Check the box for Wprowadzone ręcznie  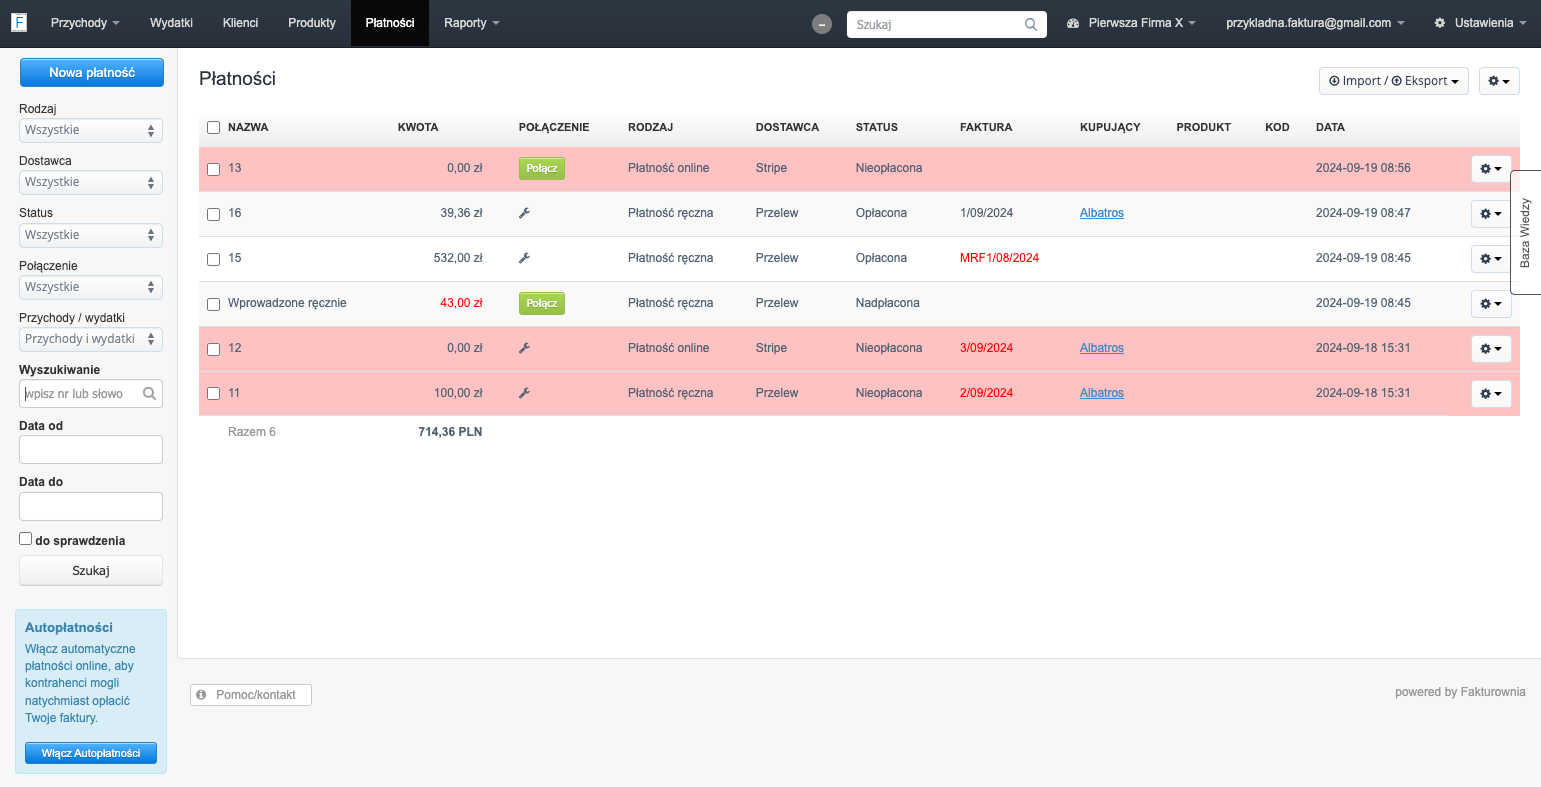(x=213, y=304)
